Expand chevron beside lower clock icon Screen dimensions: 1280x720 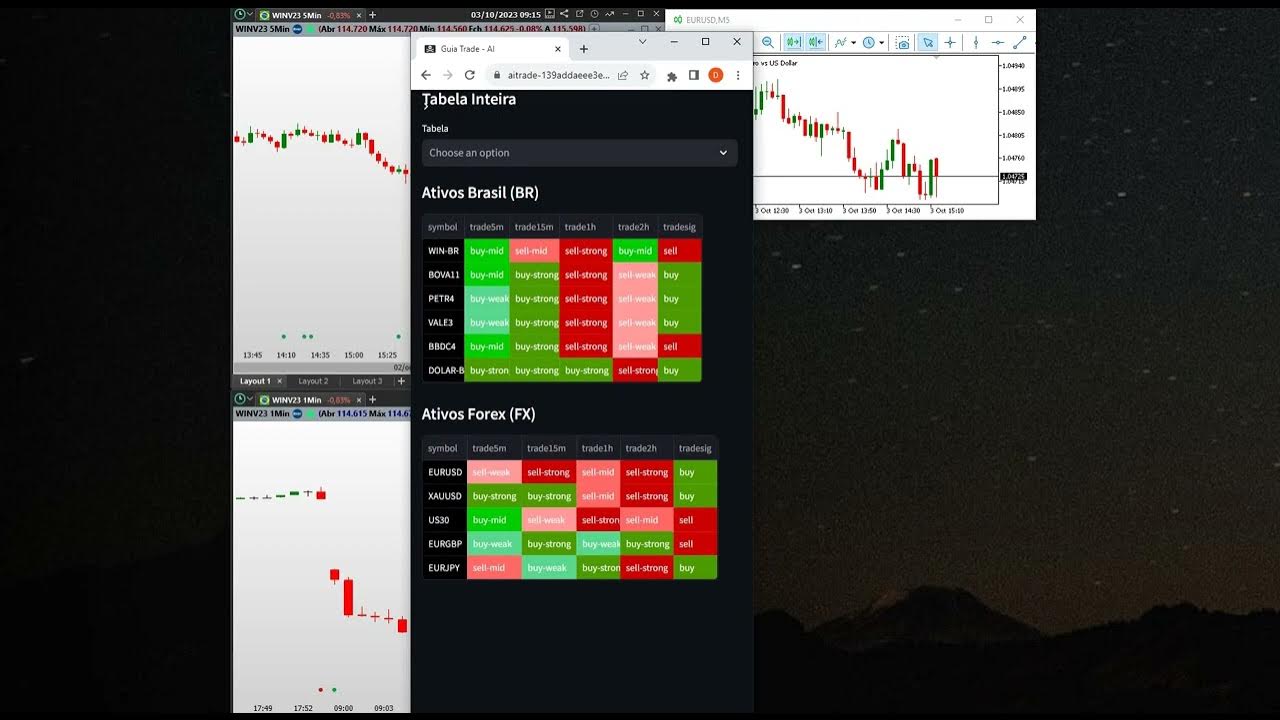(x=251, y=400)
